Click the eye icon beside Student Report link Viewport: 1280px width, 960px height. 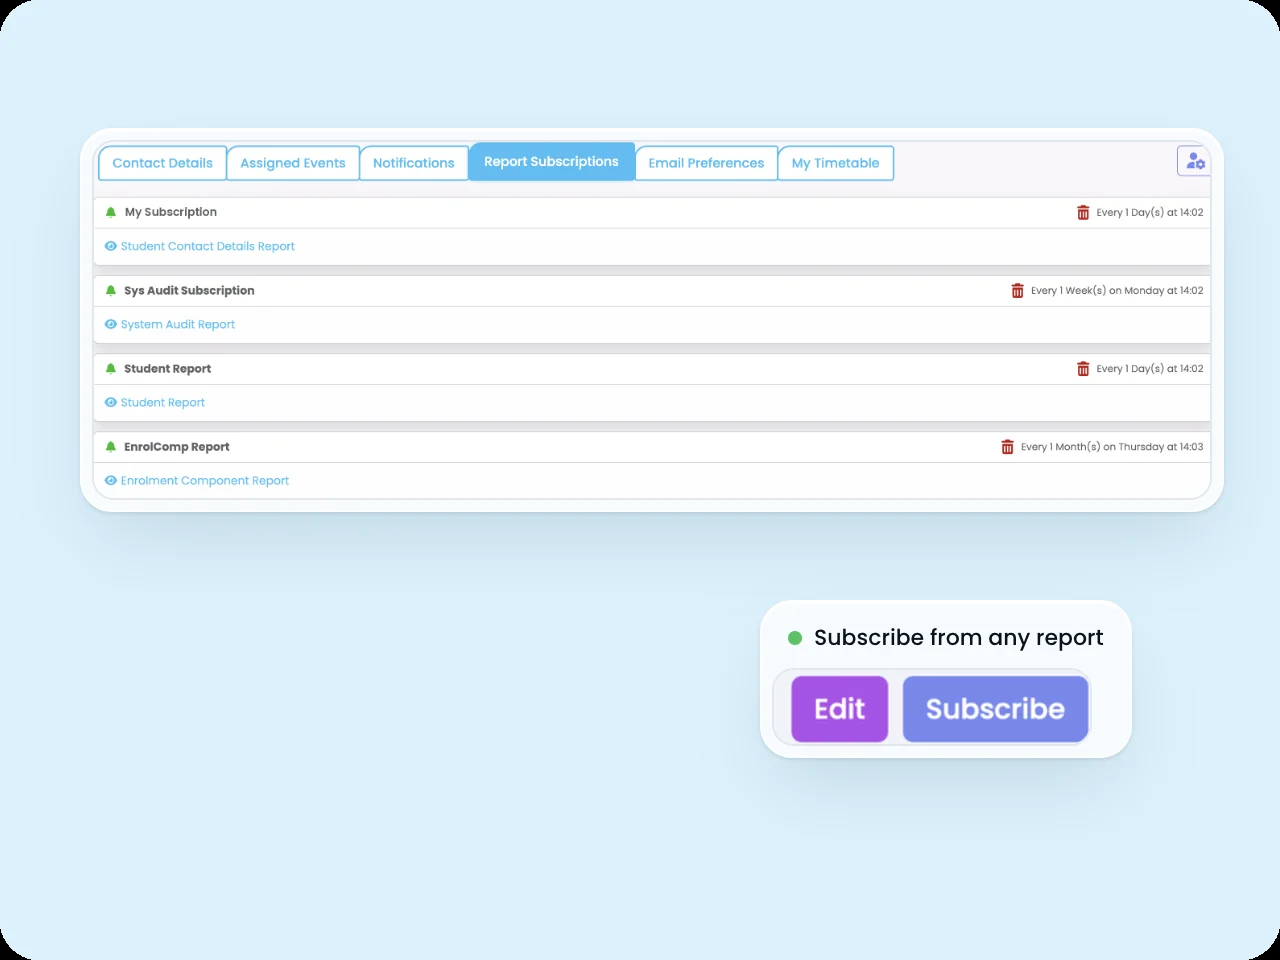point(111,402)
